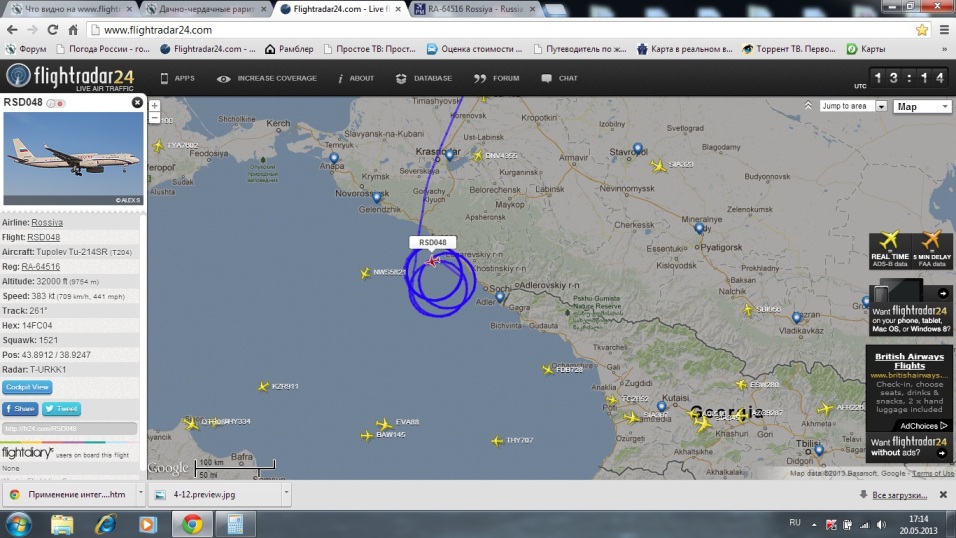Close the RSD048 flight info panel
This screenshot has height=538, width=956.
tap(137, 102)
